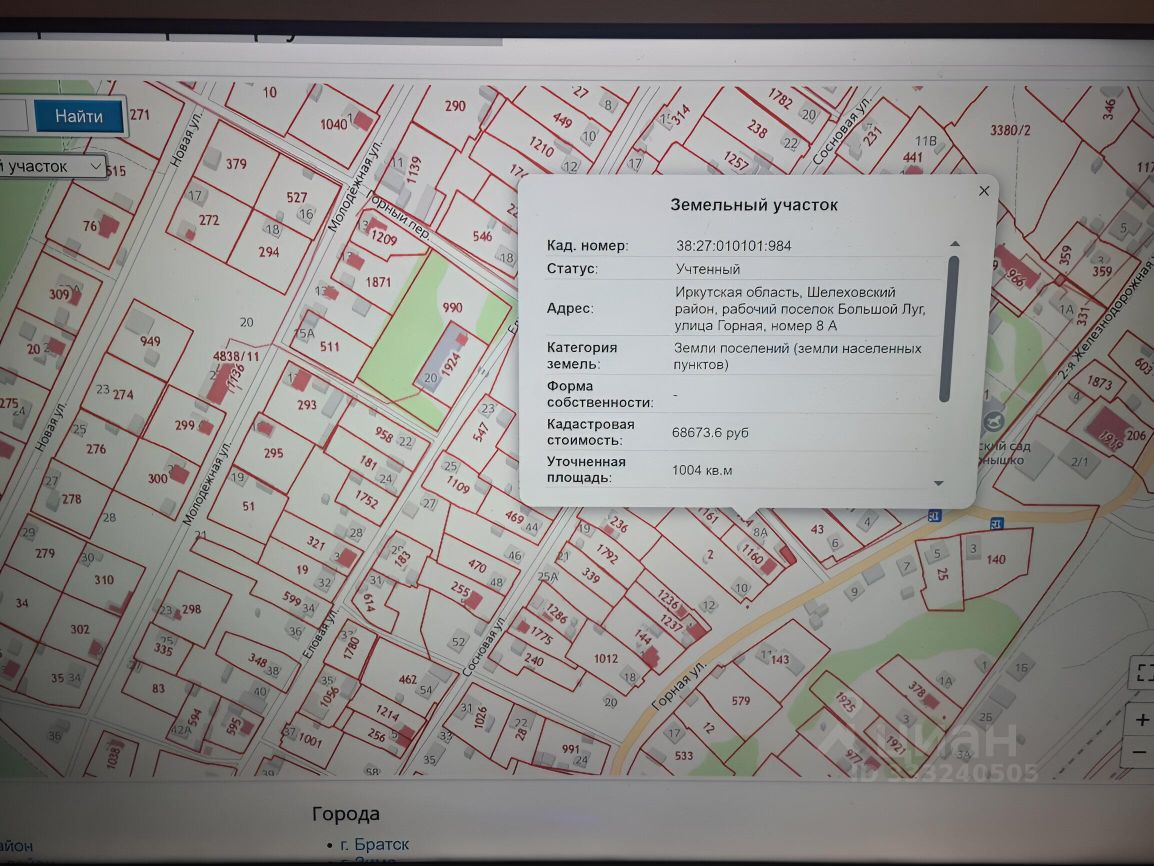Select parcel 579 on the map
The width and height of the screenshot is (1154, 866).
(x=740, y=701)
